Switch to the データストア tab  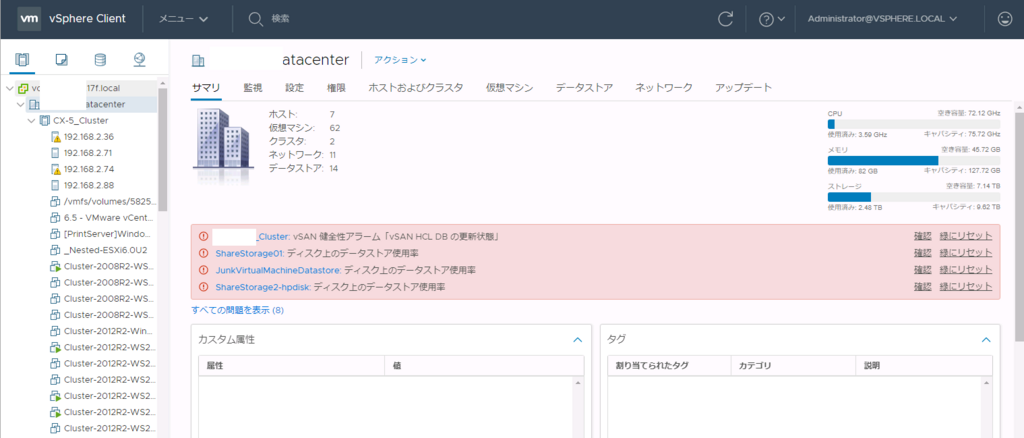584,87
